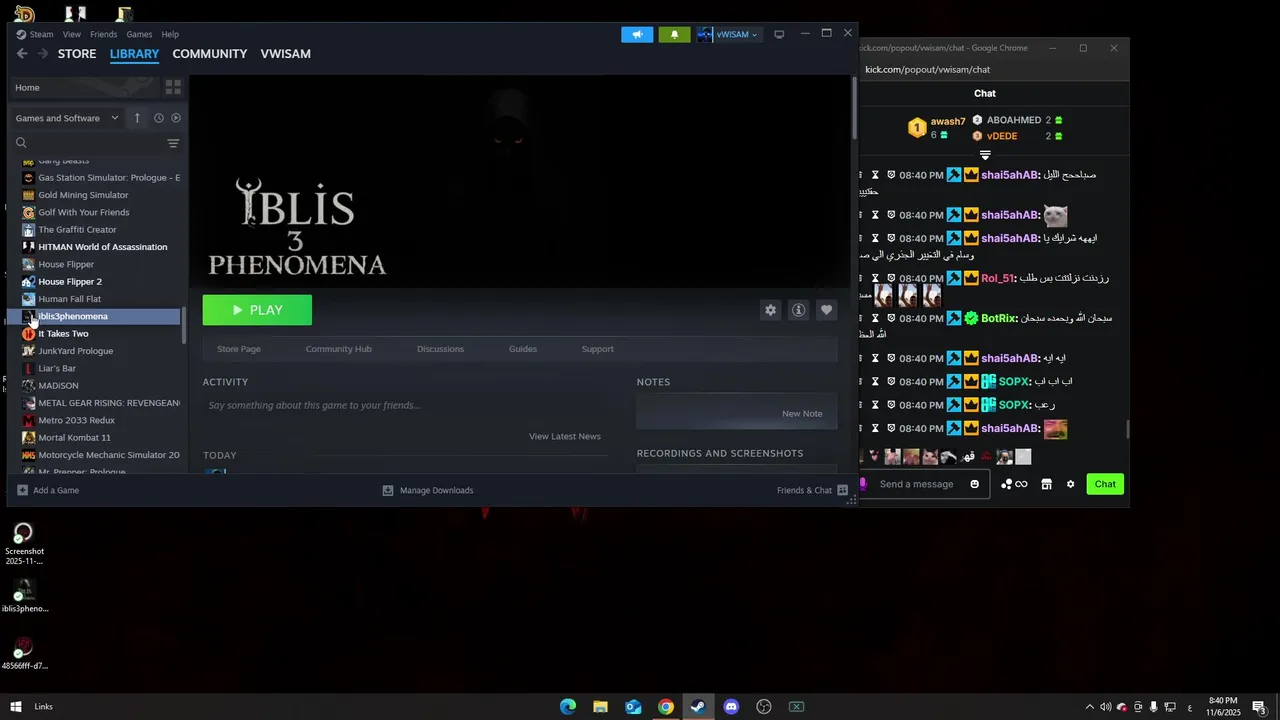Click the green PLAY button for Iblis3phenomena
The height and width of the screenshot is (720, 1280).
[x=257, y=310]
